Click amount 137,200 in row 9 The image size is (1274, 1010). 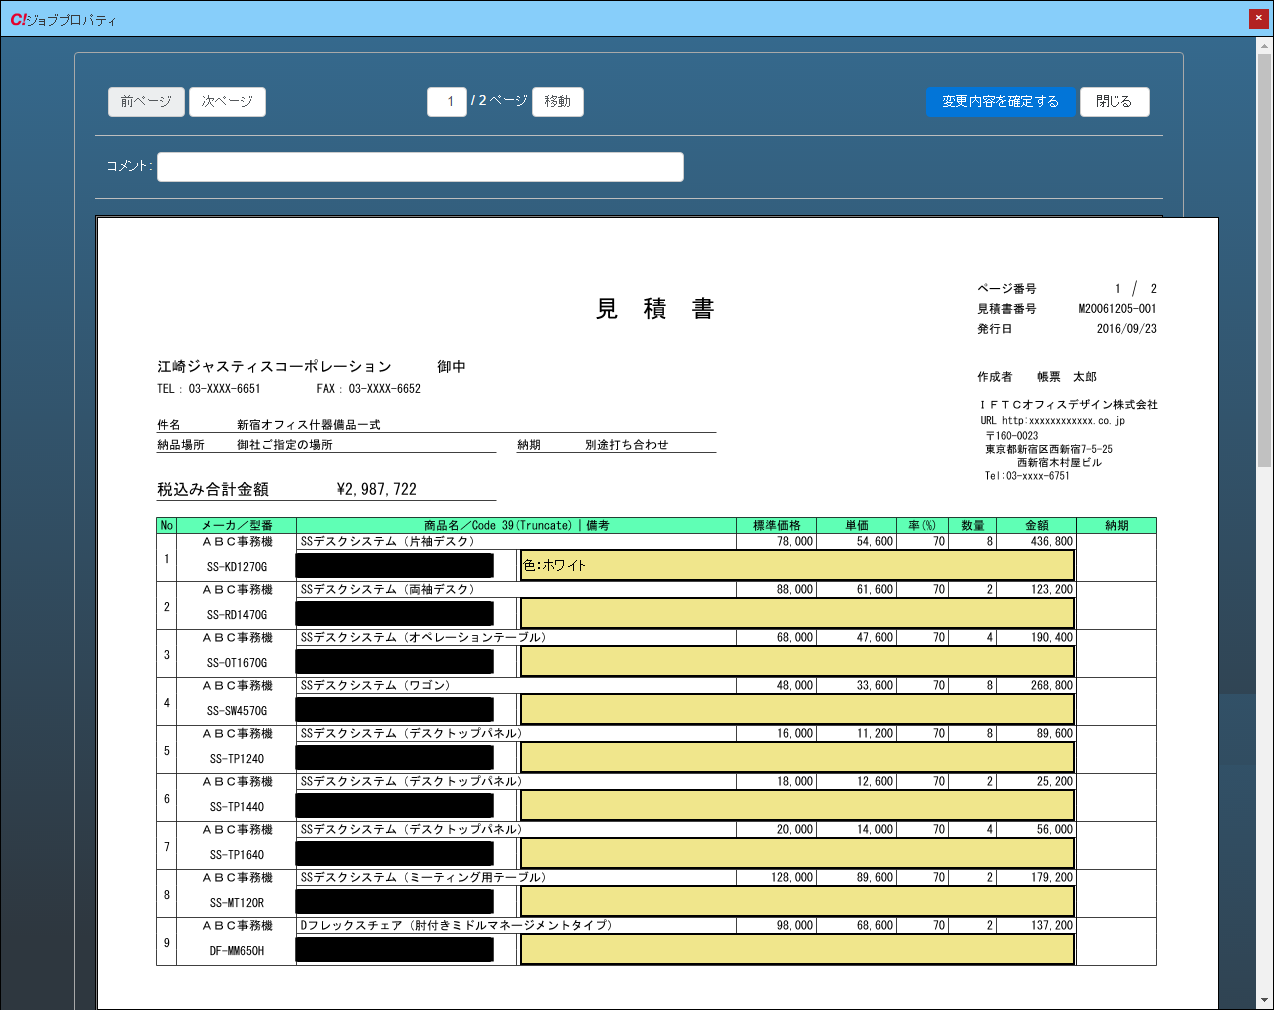pyautogui.click(x=1052, y=925)
